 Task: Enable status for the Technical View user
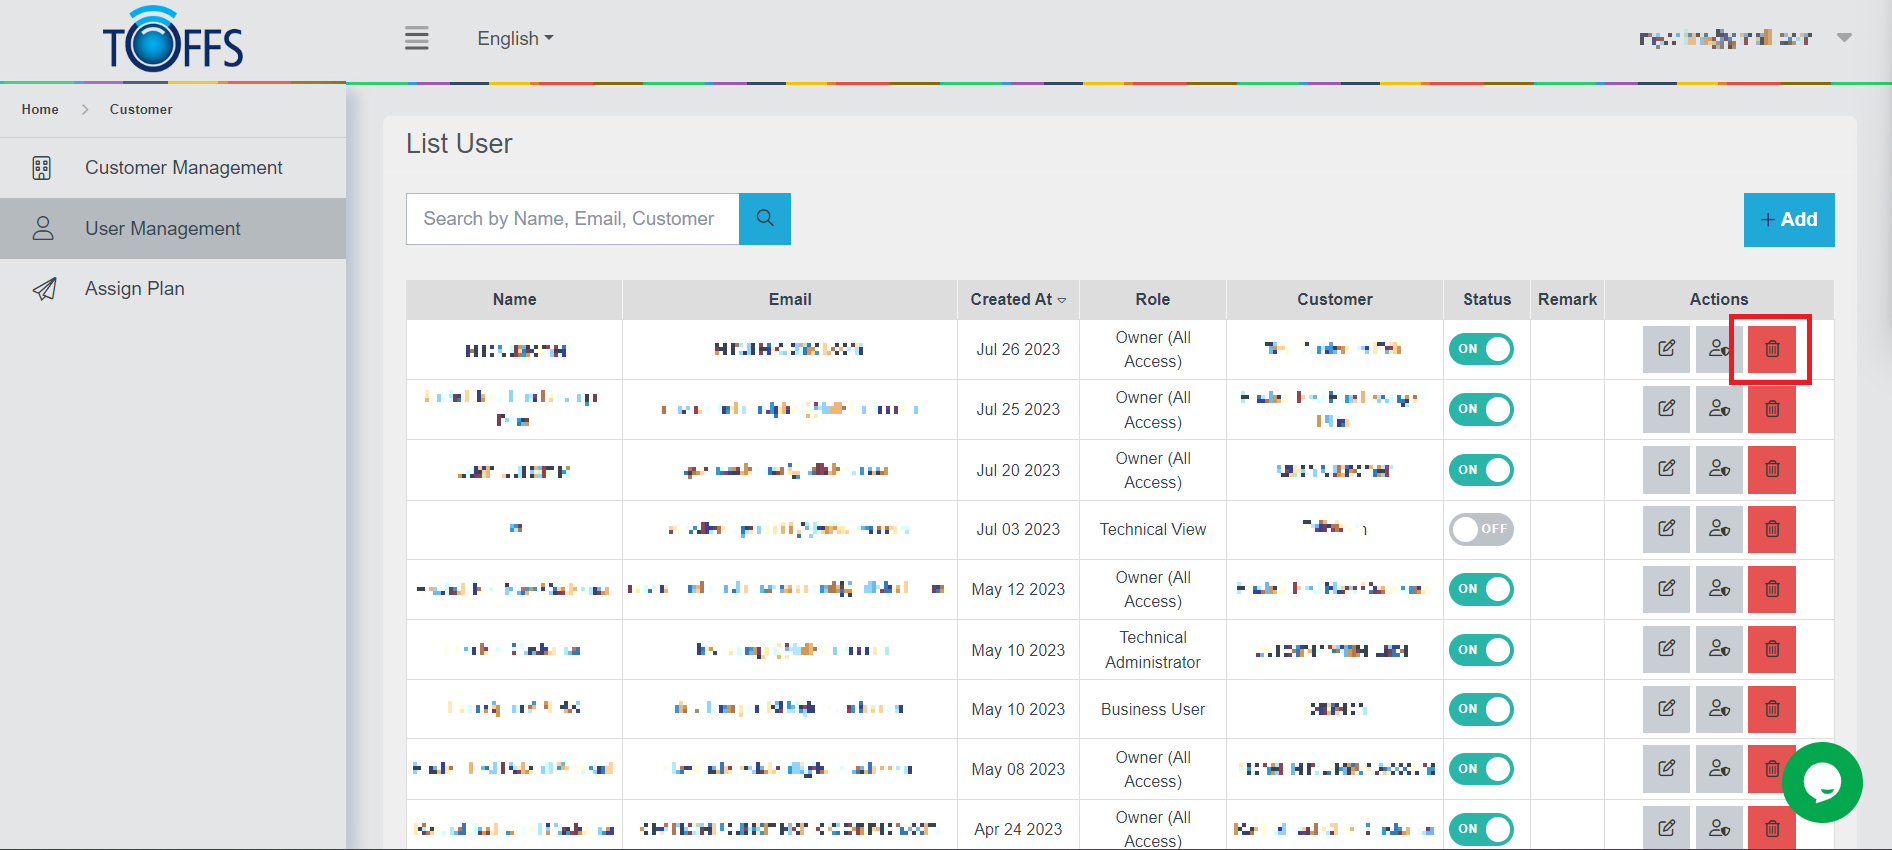click(1481, 529)
